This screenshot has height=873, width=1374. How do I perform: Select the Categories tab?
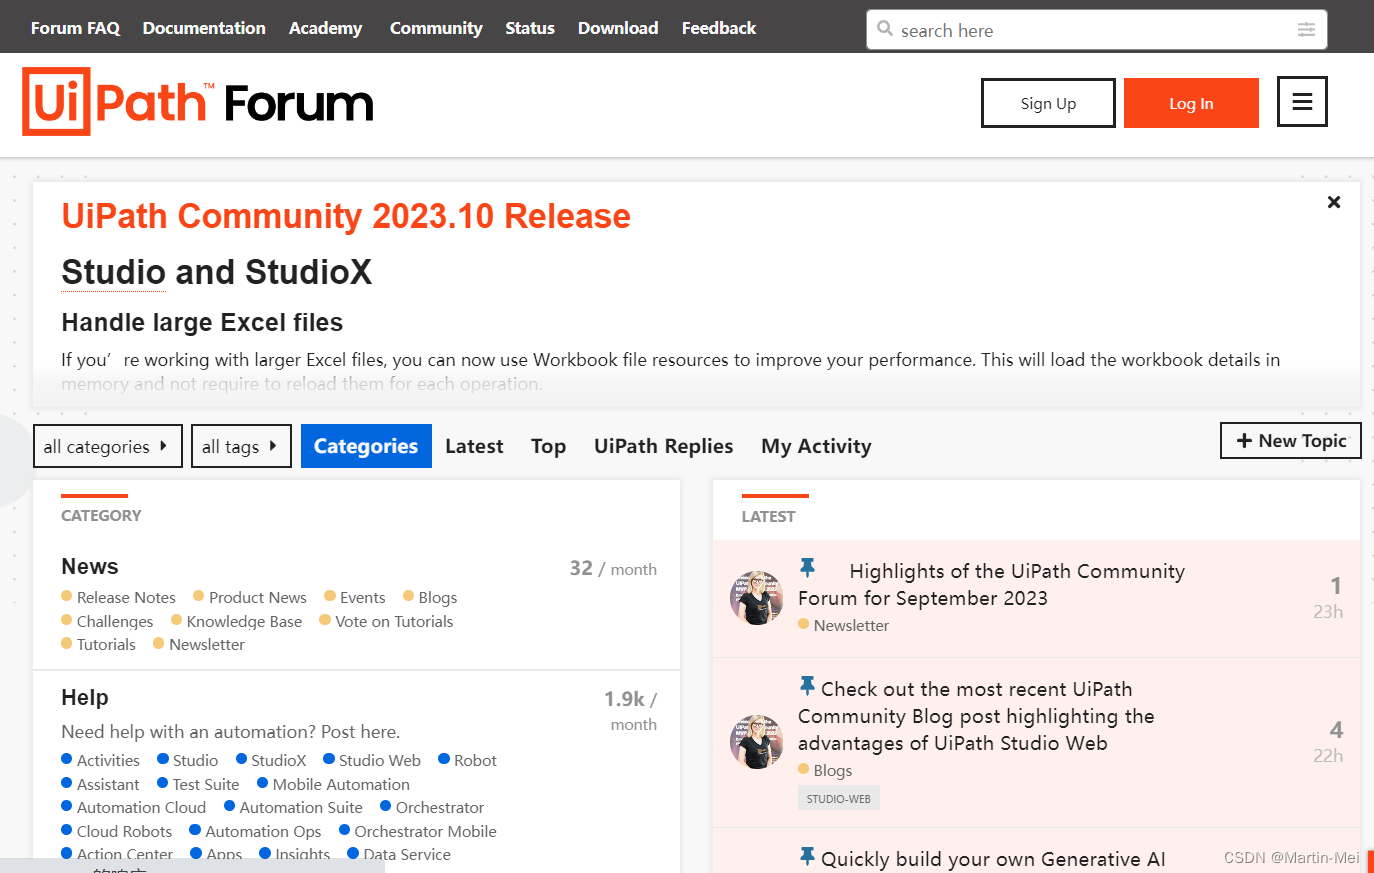366,446
